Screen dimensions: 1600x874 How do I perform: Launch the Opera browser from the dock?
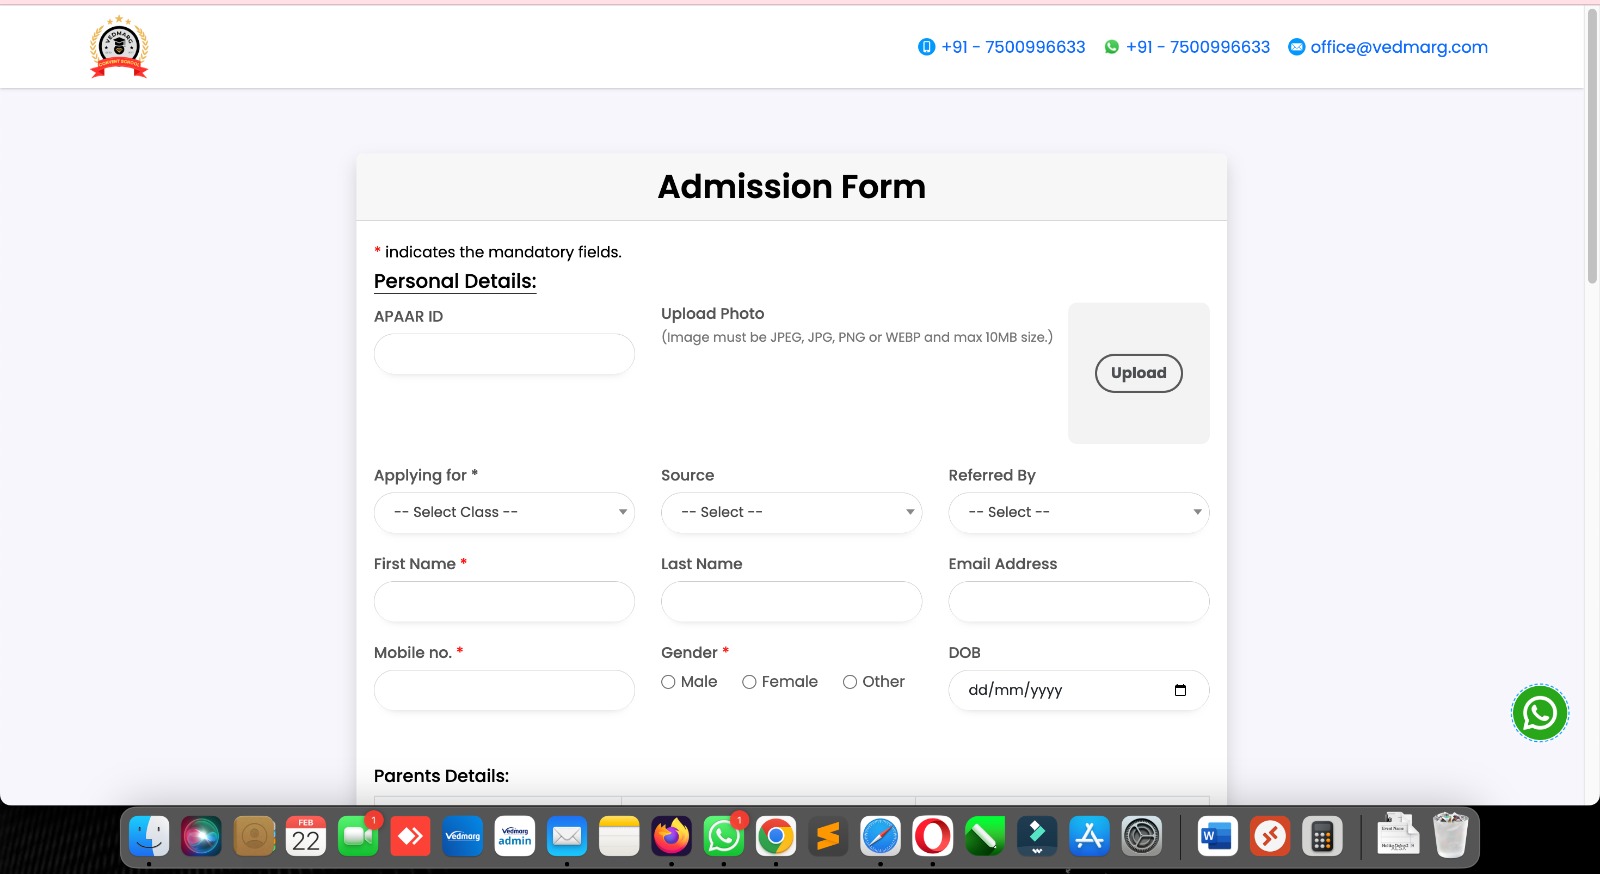932,836
